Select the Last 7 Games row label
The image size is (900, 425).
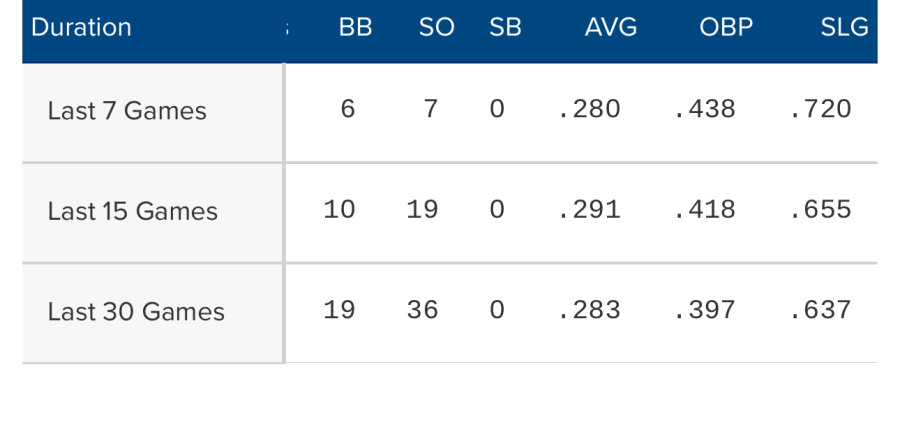tap(127, 111)
